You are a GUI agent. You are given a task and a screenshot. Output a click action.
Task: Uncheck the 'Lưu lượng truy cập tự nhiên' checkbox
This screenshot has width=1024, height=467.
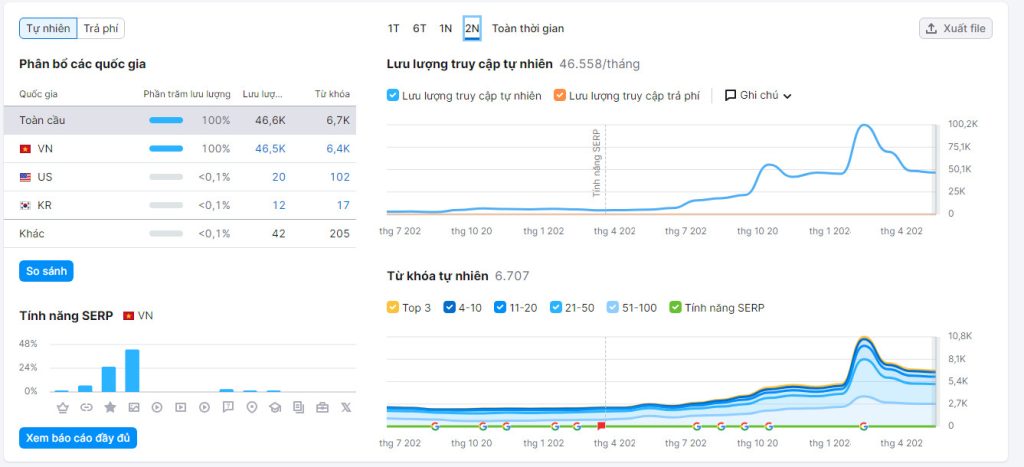coord(393,96)
